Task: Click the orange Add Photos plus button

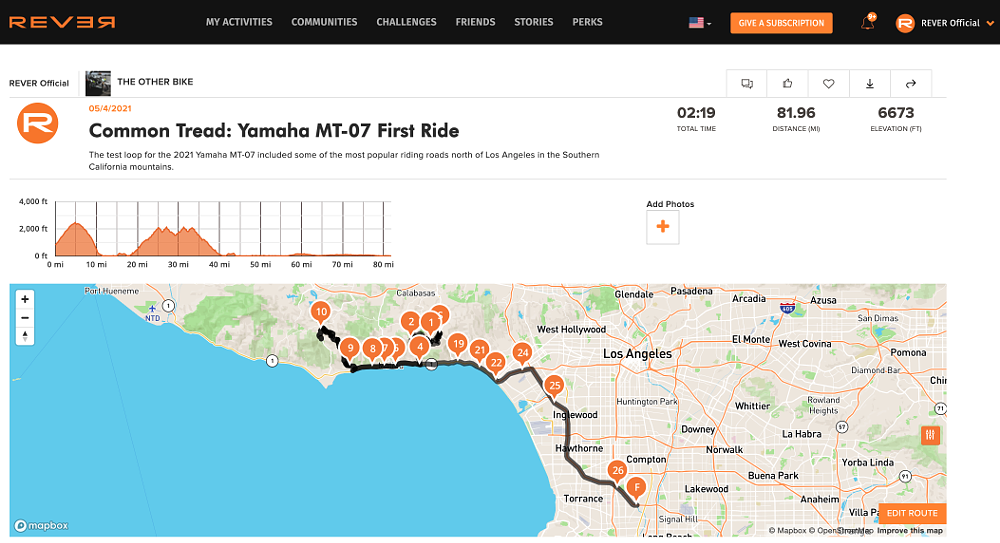Action: (x=662, y=228)
